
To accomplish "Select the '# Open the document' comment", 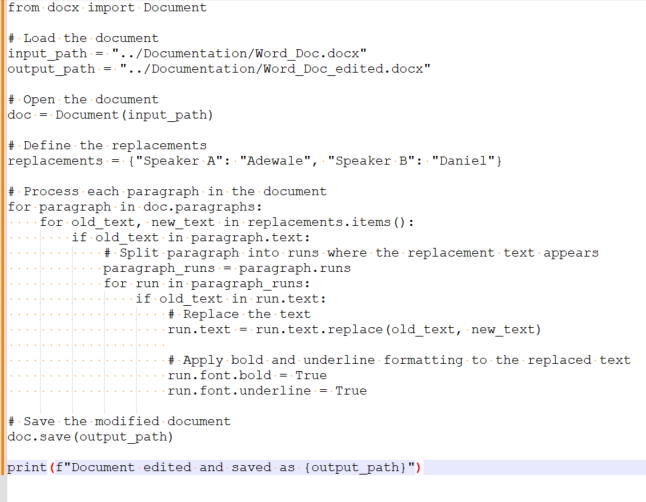I will pyautogui.click(x=83, y=100).
